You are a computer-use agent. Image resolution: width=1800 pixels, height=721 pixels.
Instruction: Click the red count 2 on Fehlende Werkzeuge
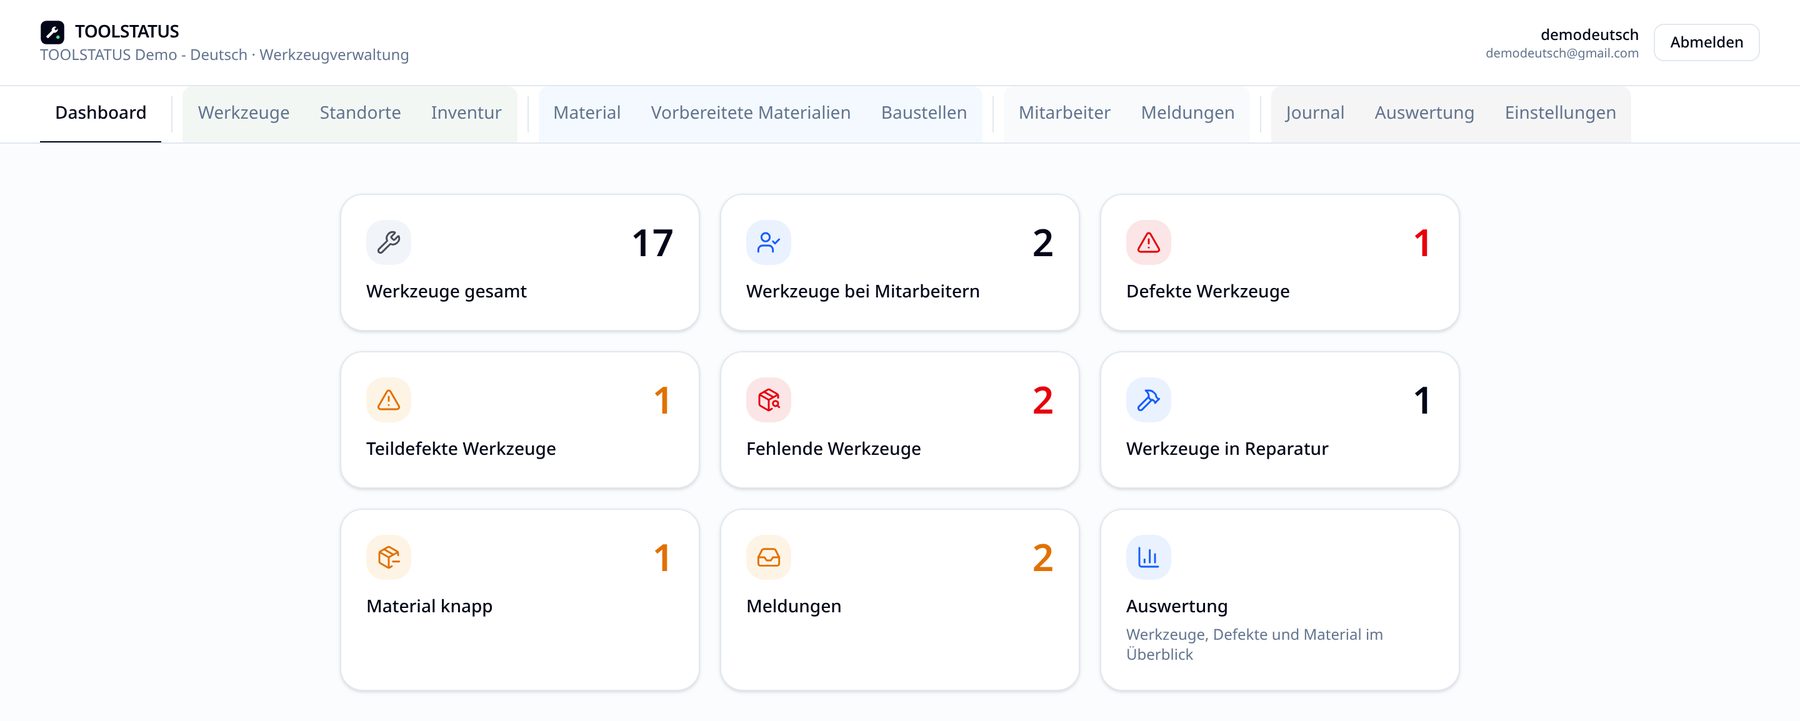[1042, 400]
